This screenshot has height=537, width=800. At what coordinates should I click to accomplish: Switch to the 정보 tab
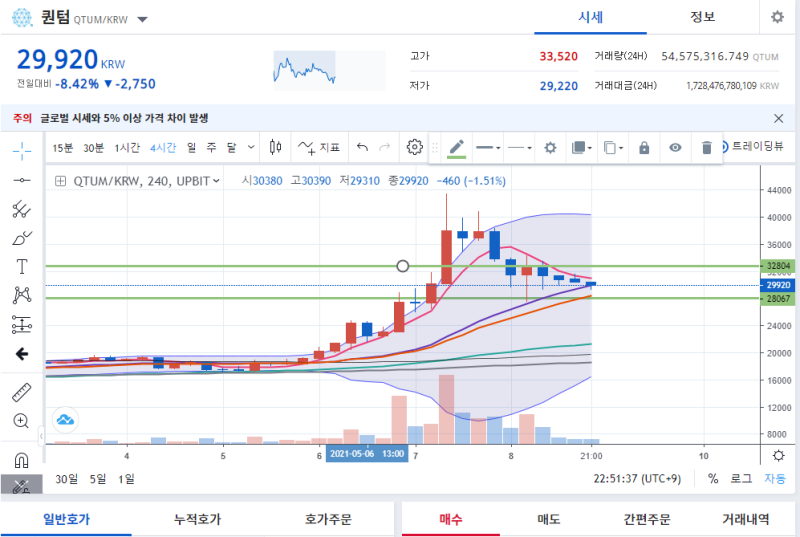[703, 18]
